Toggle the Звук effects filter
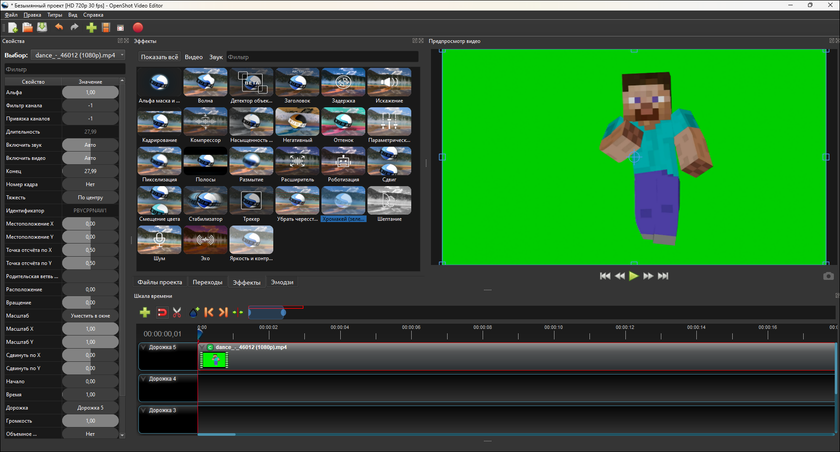 (216, 57)
